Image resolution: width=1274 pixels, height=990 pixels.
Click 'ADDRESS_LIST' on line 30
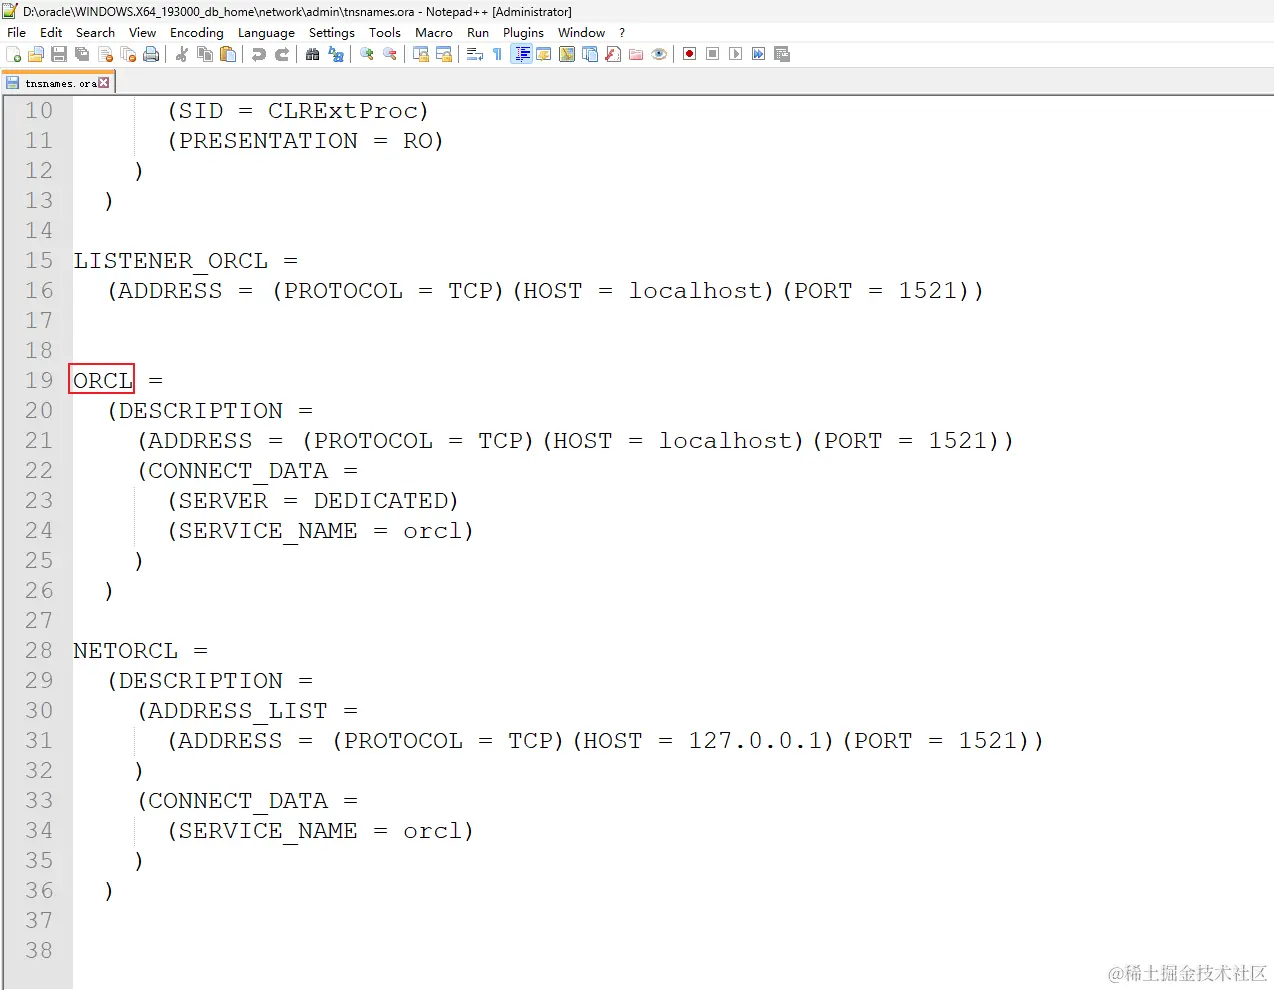pos(238,711)
